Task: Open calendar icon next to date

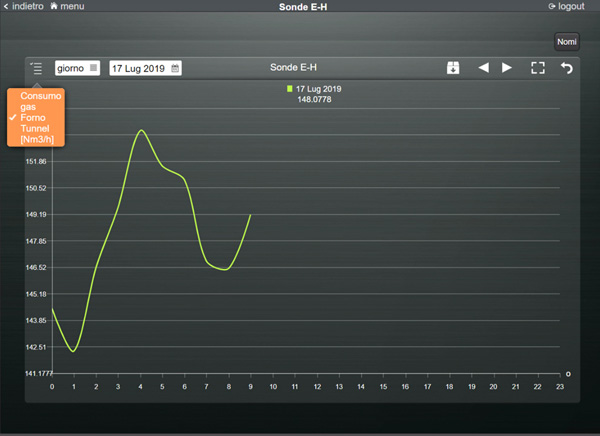Action: click(175, 68)
